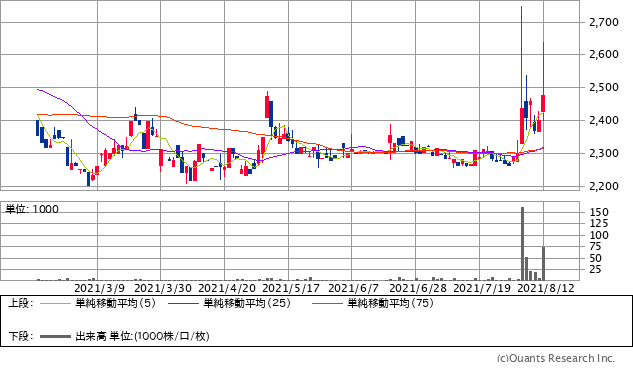Image resolution: width=633 pixels, height=372 pixels.
Task: Click the tallest volume bar near 150
Action: (x=522, y=244)
